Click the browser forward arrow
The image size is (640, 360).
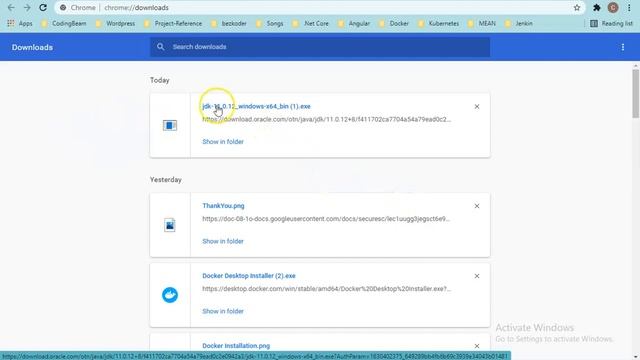point(27,8)
